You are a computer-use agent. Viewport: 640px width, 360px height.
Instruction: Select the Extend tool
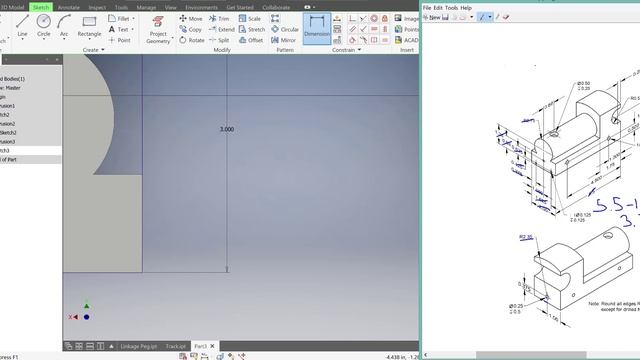222,29
